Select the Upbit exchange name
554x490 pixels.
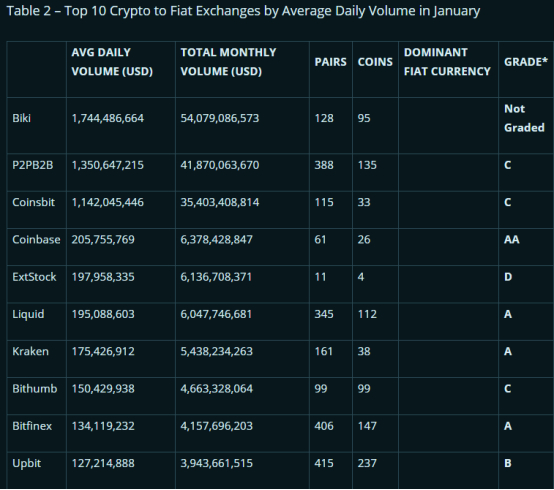click(26, 463)
